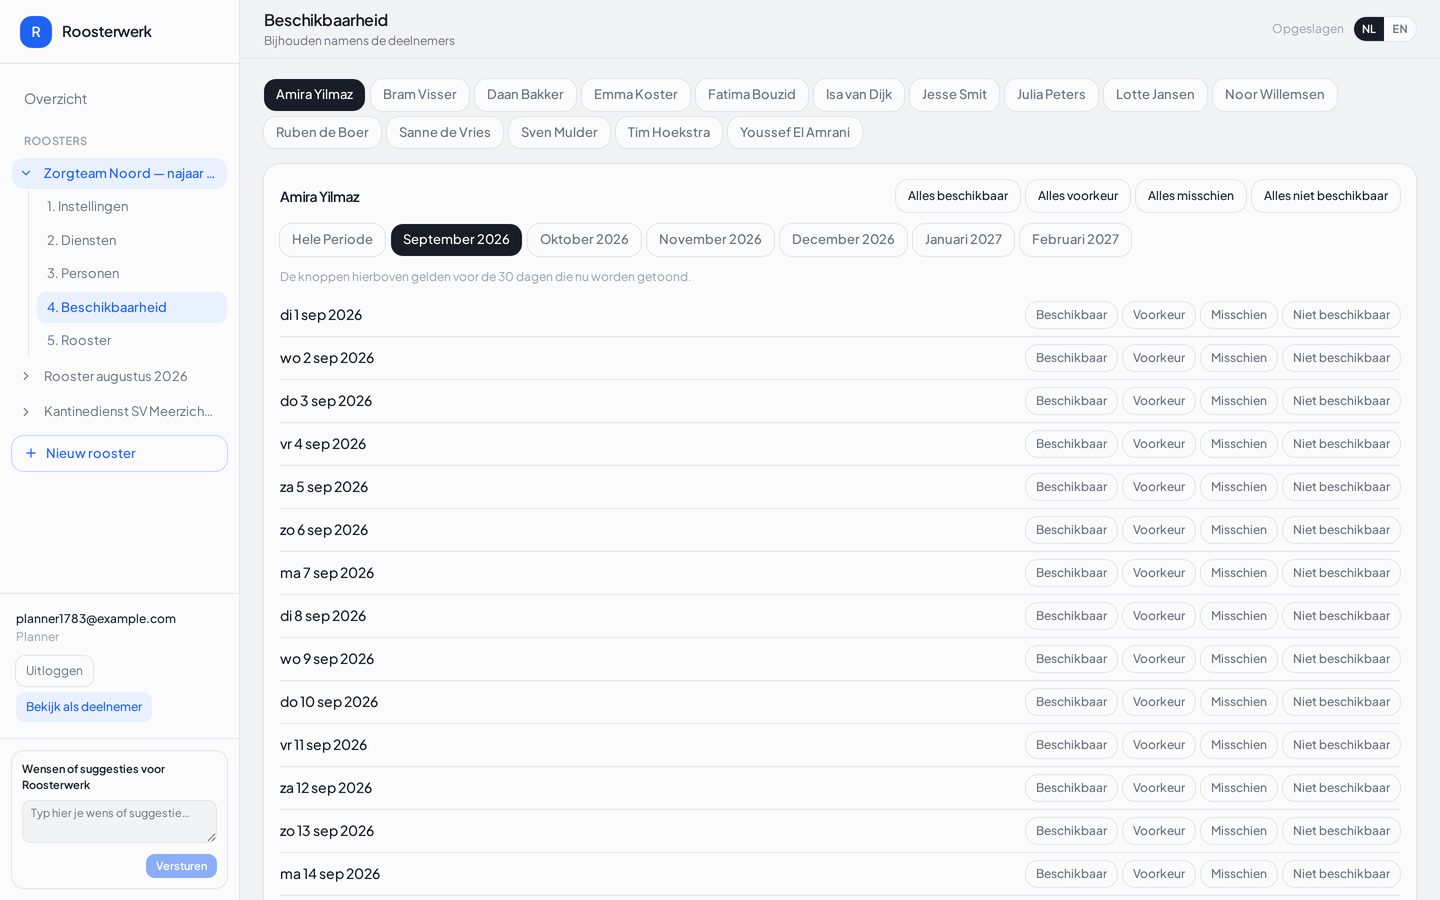Image resolution: width=1440 pixels, height=900 pixels.
Task: Click the blue R Roosterwerk logo icon
Action: 36,32
